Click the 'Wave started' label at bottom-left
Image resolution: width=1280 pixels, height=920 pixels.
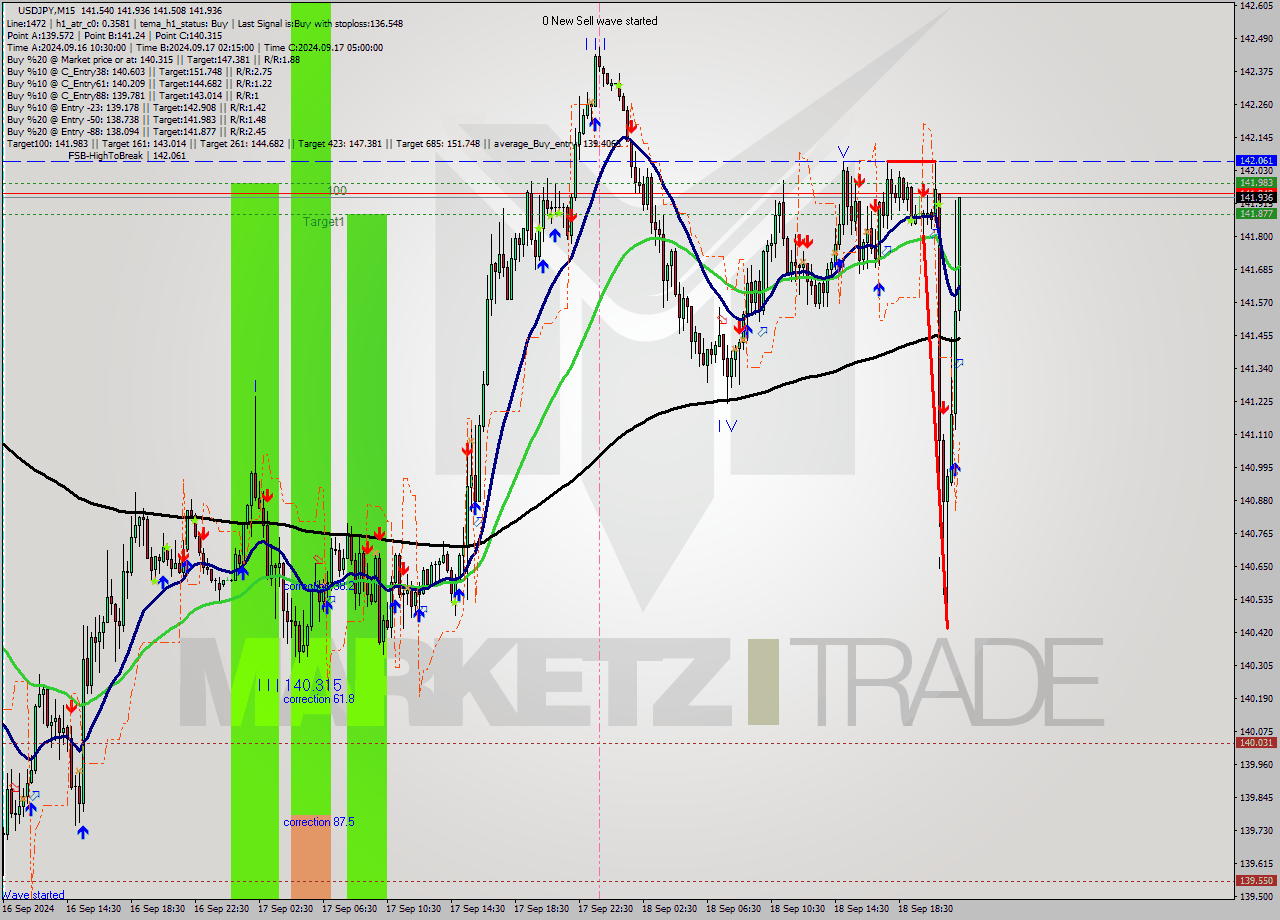pos(33,895)
